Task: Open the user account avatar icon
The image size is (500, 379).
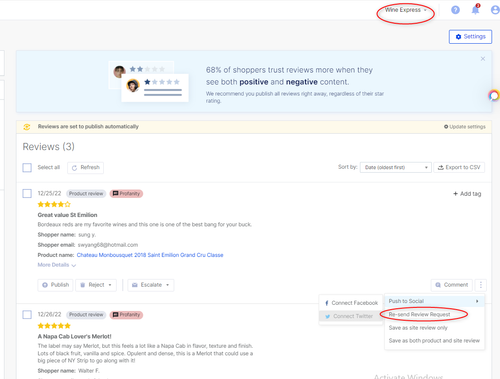Action: pyautogui.click(x=495, y=10)
